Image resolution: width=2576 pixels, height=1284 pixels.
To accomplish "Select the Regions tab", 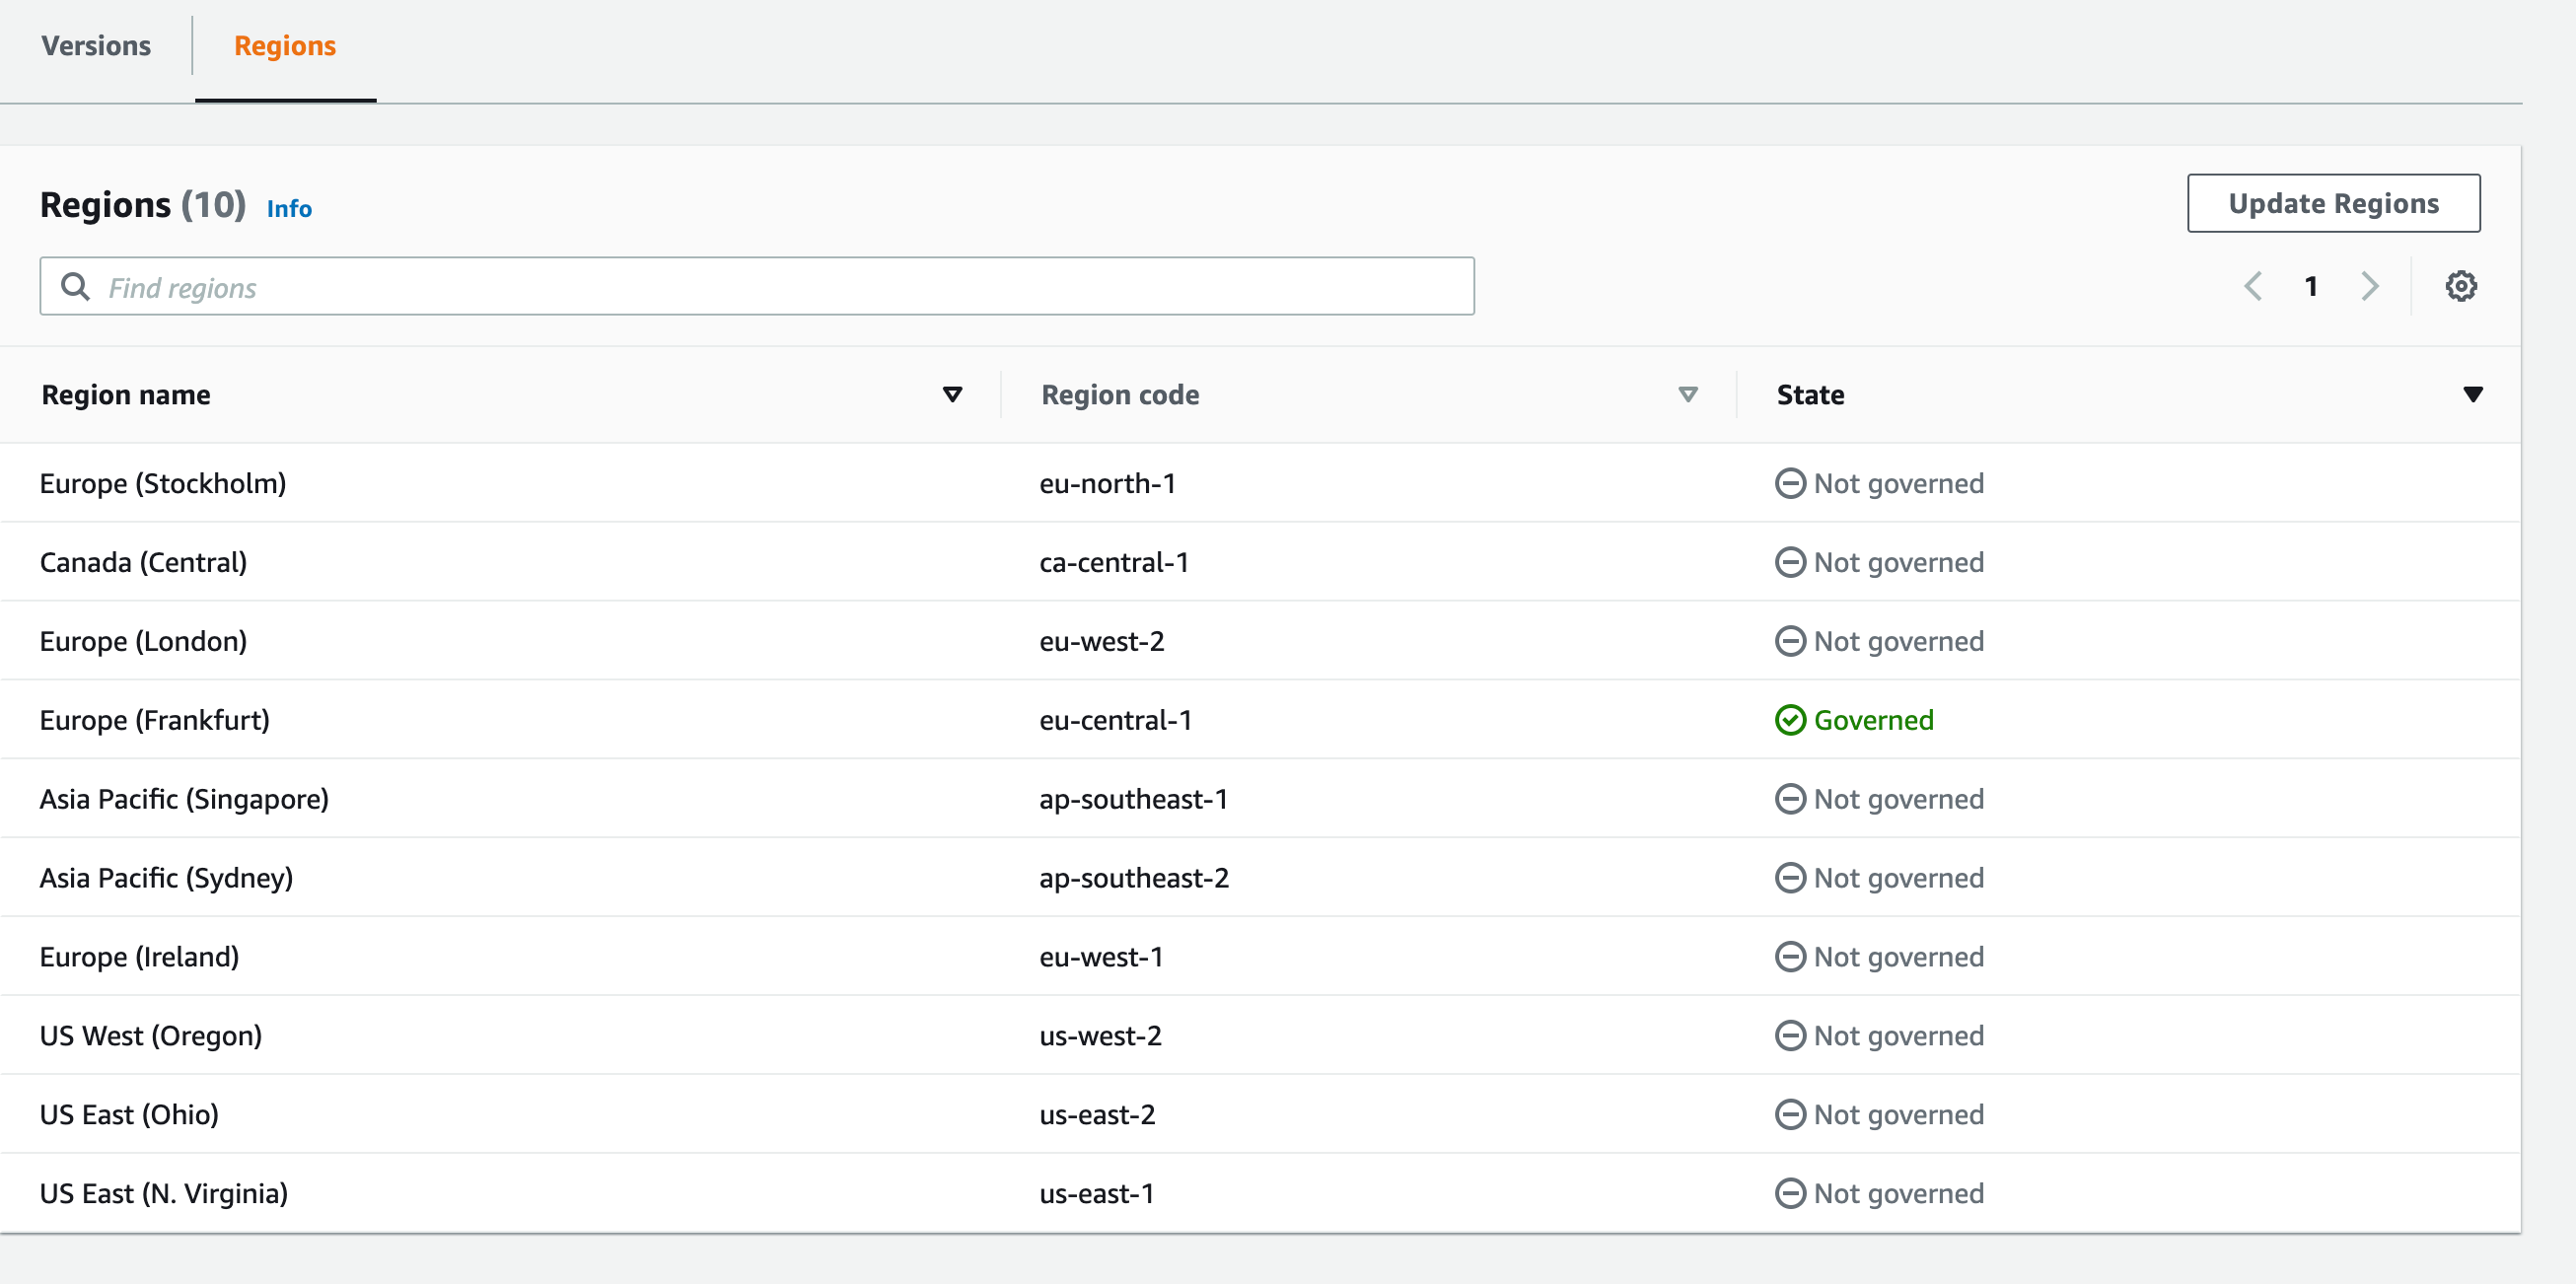I will pyautogui.click(x=285, y=46).
